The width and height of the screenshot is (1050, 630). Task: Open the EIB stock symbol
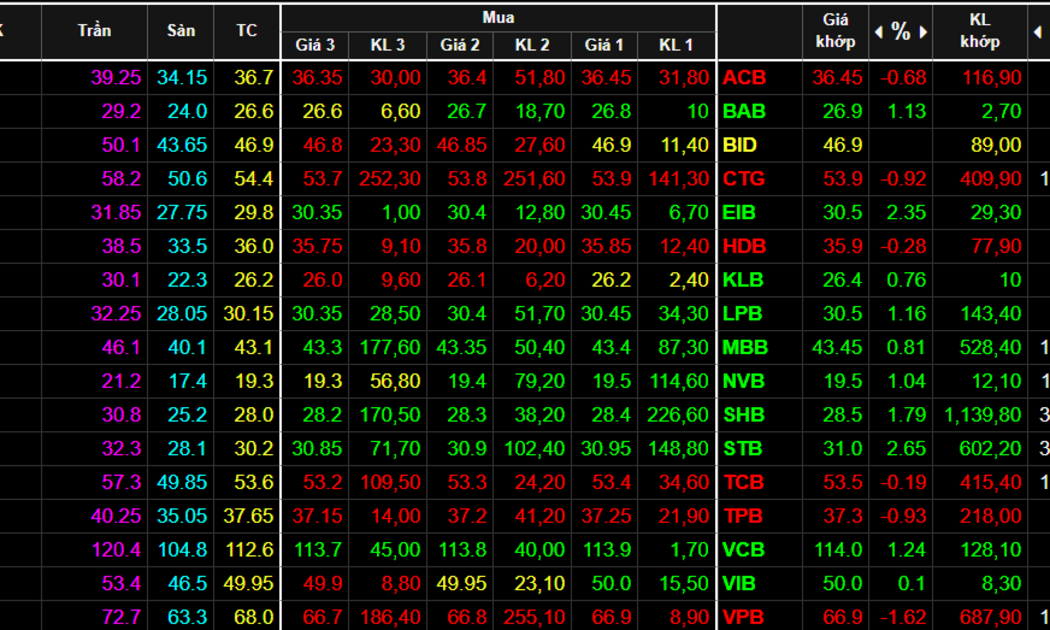tap(739, 212)
